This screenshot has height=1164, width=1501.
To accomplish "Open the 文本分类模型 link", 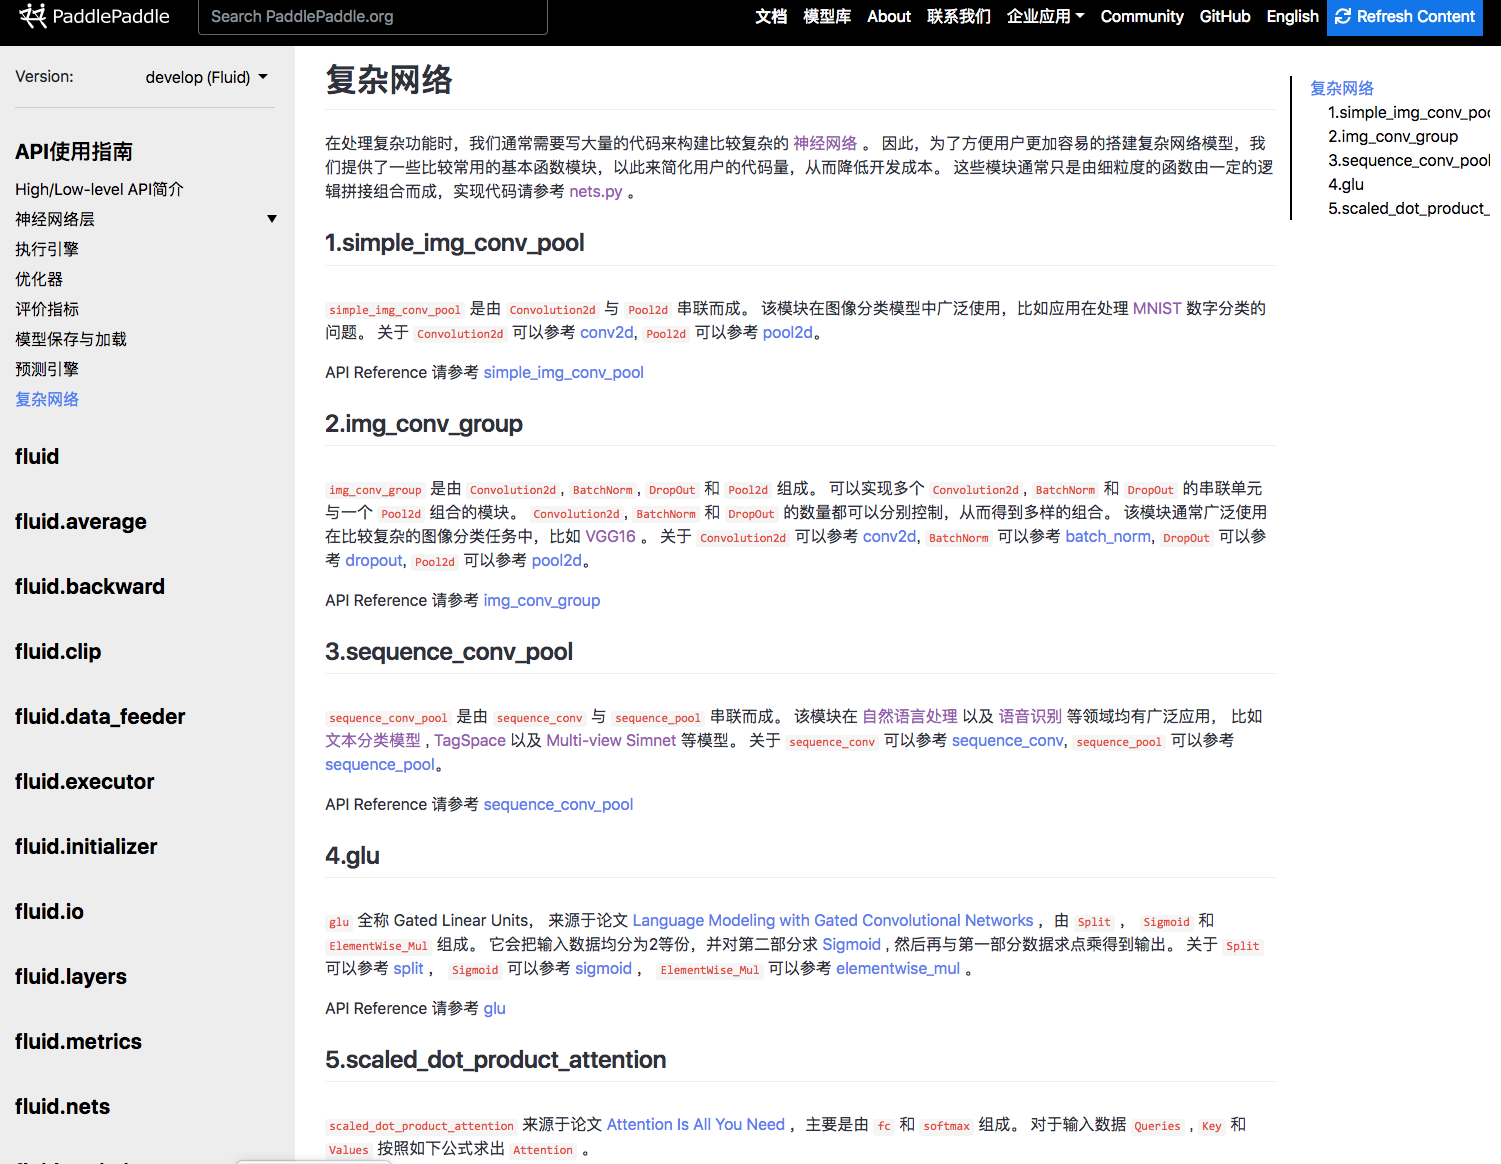I will [x=373, y=740].
